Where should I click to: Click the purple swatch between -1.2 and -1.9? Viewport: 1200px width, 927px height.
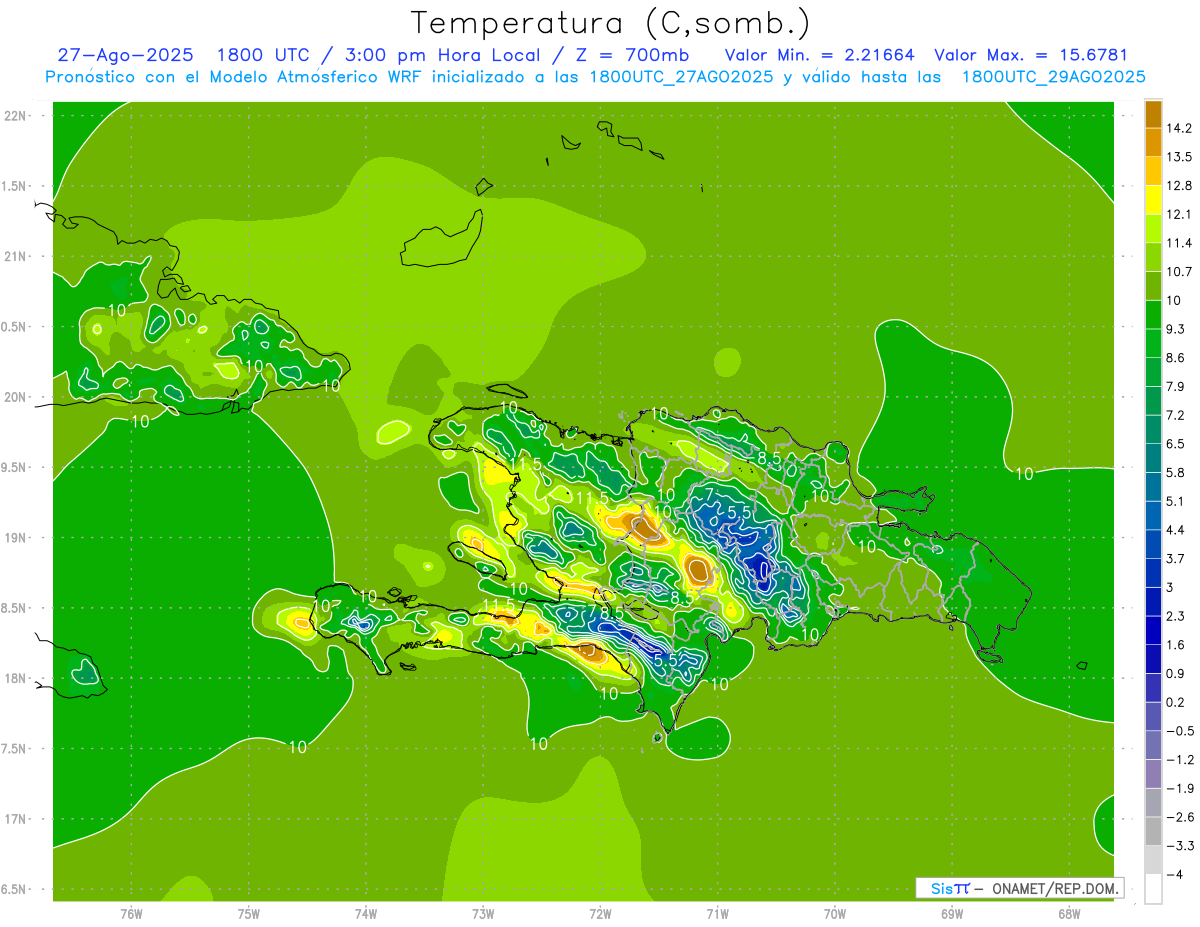pyautogui.click(x=1153, y=773)
